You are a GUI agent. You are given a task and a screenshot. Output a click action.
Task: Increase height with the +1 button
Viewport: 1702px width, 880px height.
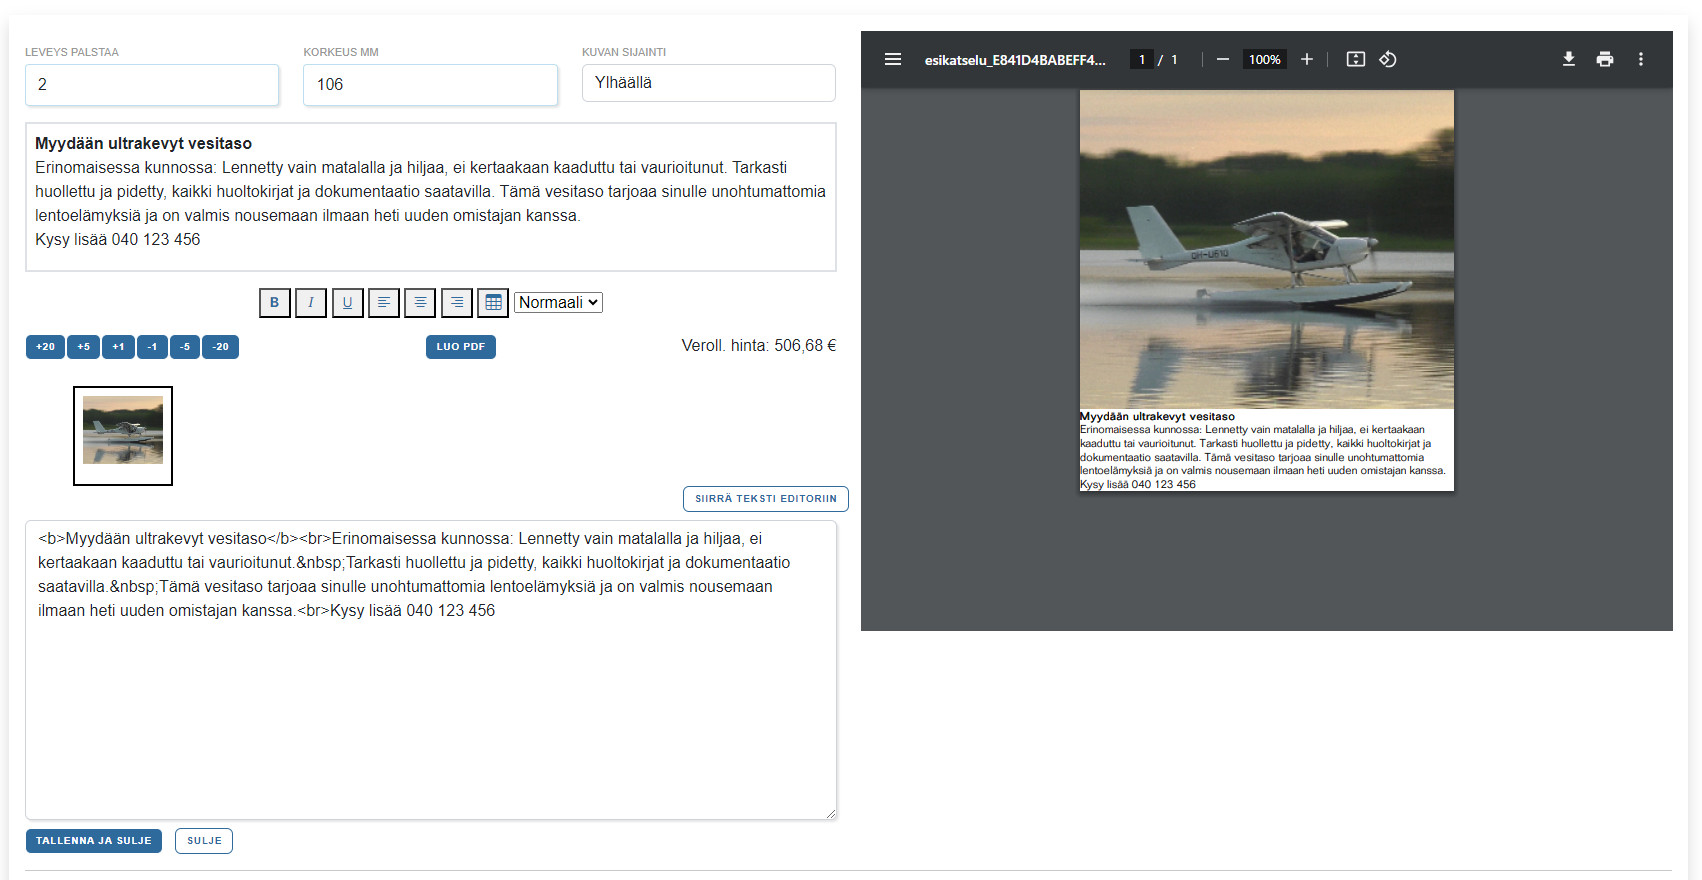(118, 347)
